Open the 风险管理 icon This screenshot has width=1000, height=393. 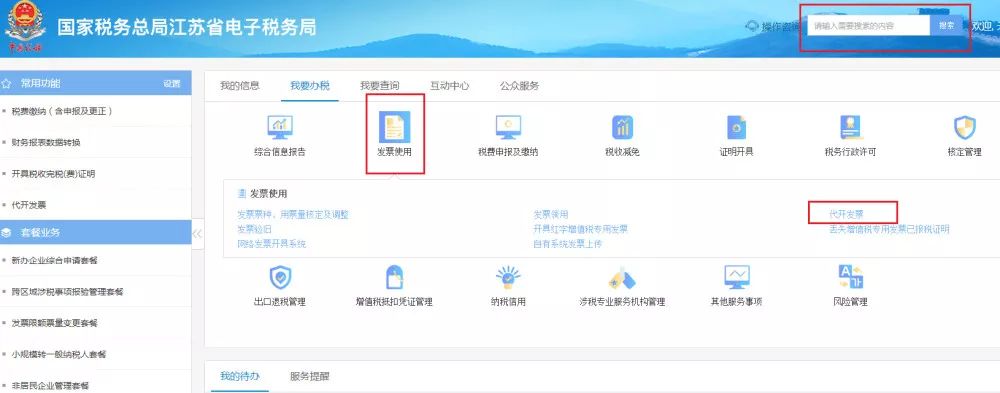click(850, 278)
